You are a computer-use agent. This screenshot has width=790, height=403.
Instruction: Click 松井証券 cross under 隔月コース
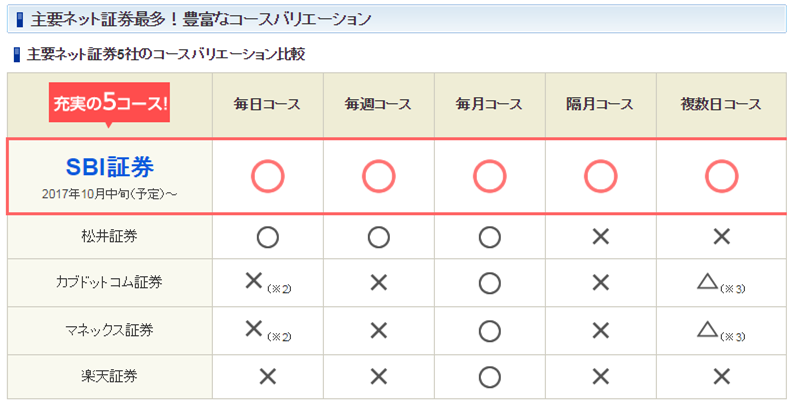click(x=601, y=237)
